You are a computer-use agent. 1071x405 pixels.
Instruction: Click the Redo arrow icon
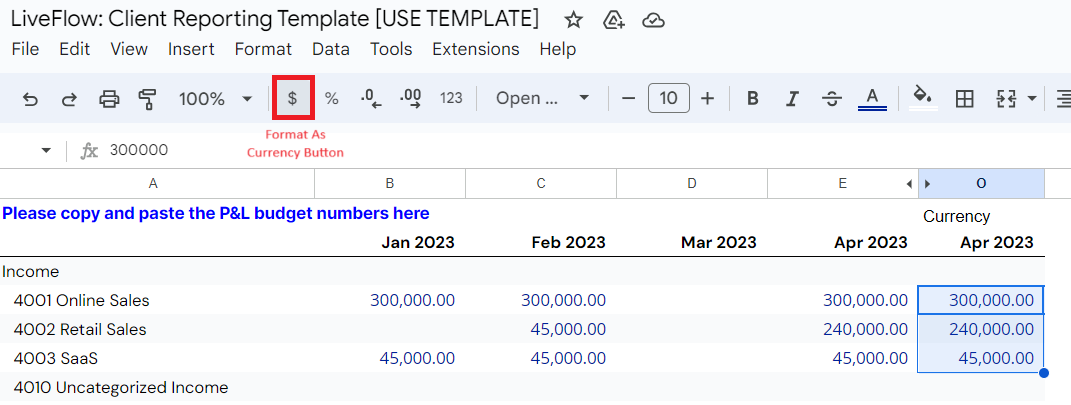click(x=69, y=99)
